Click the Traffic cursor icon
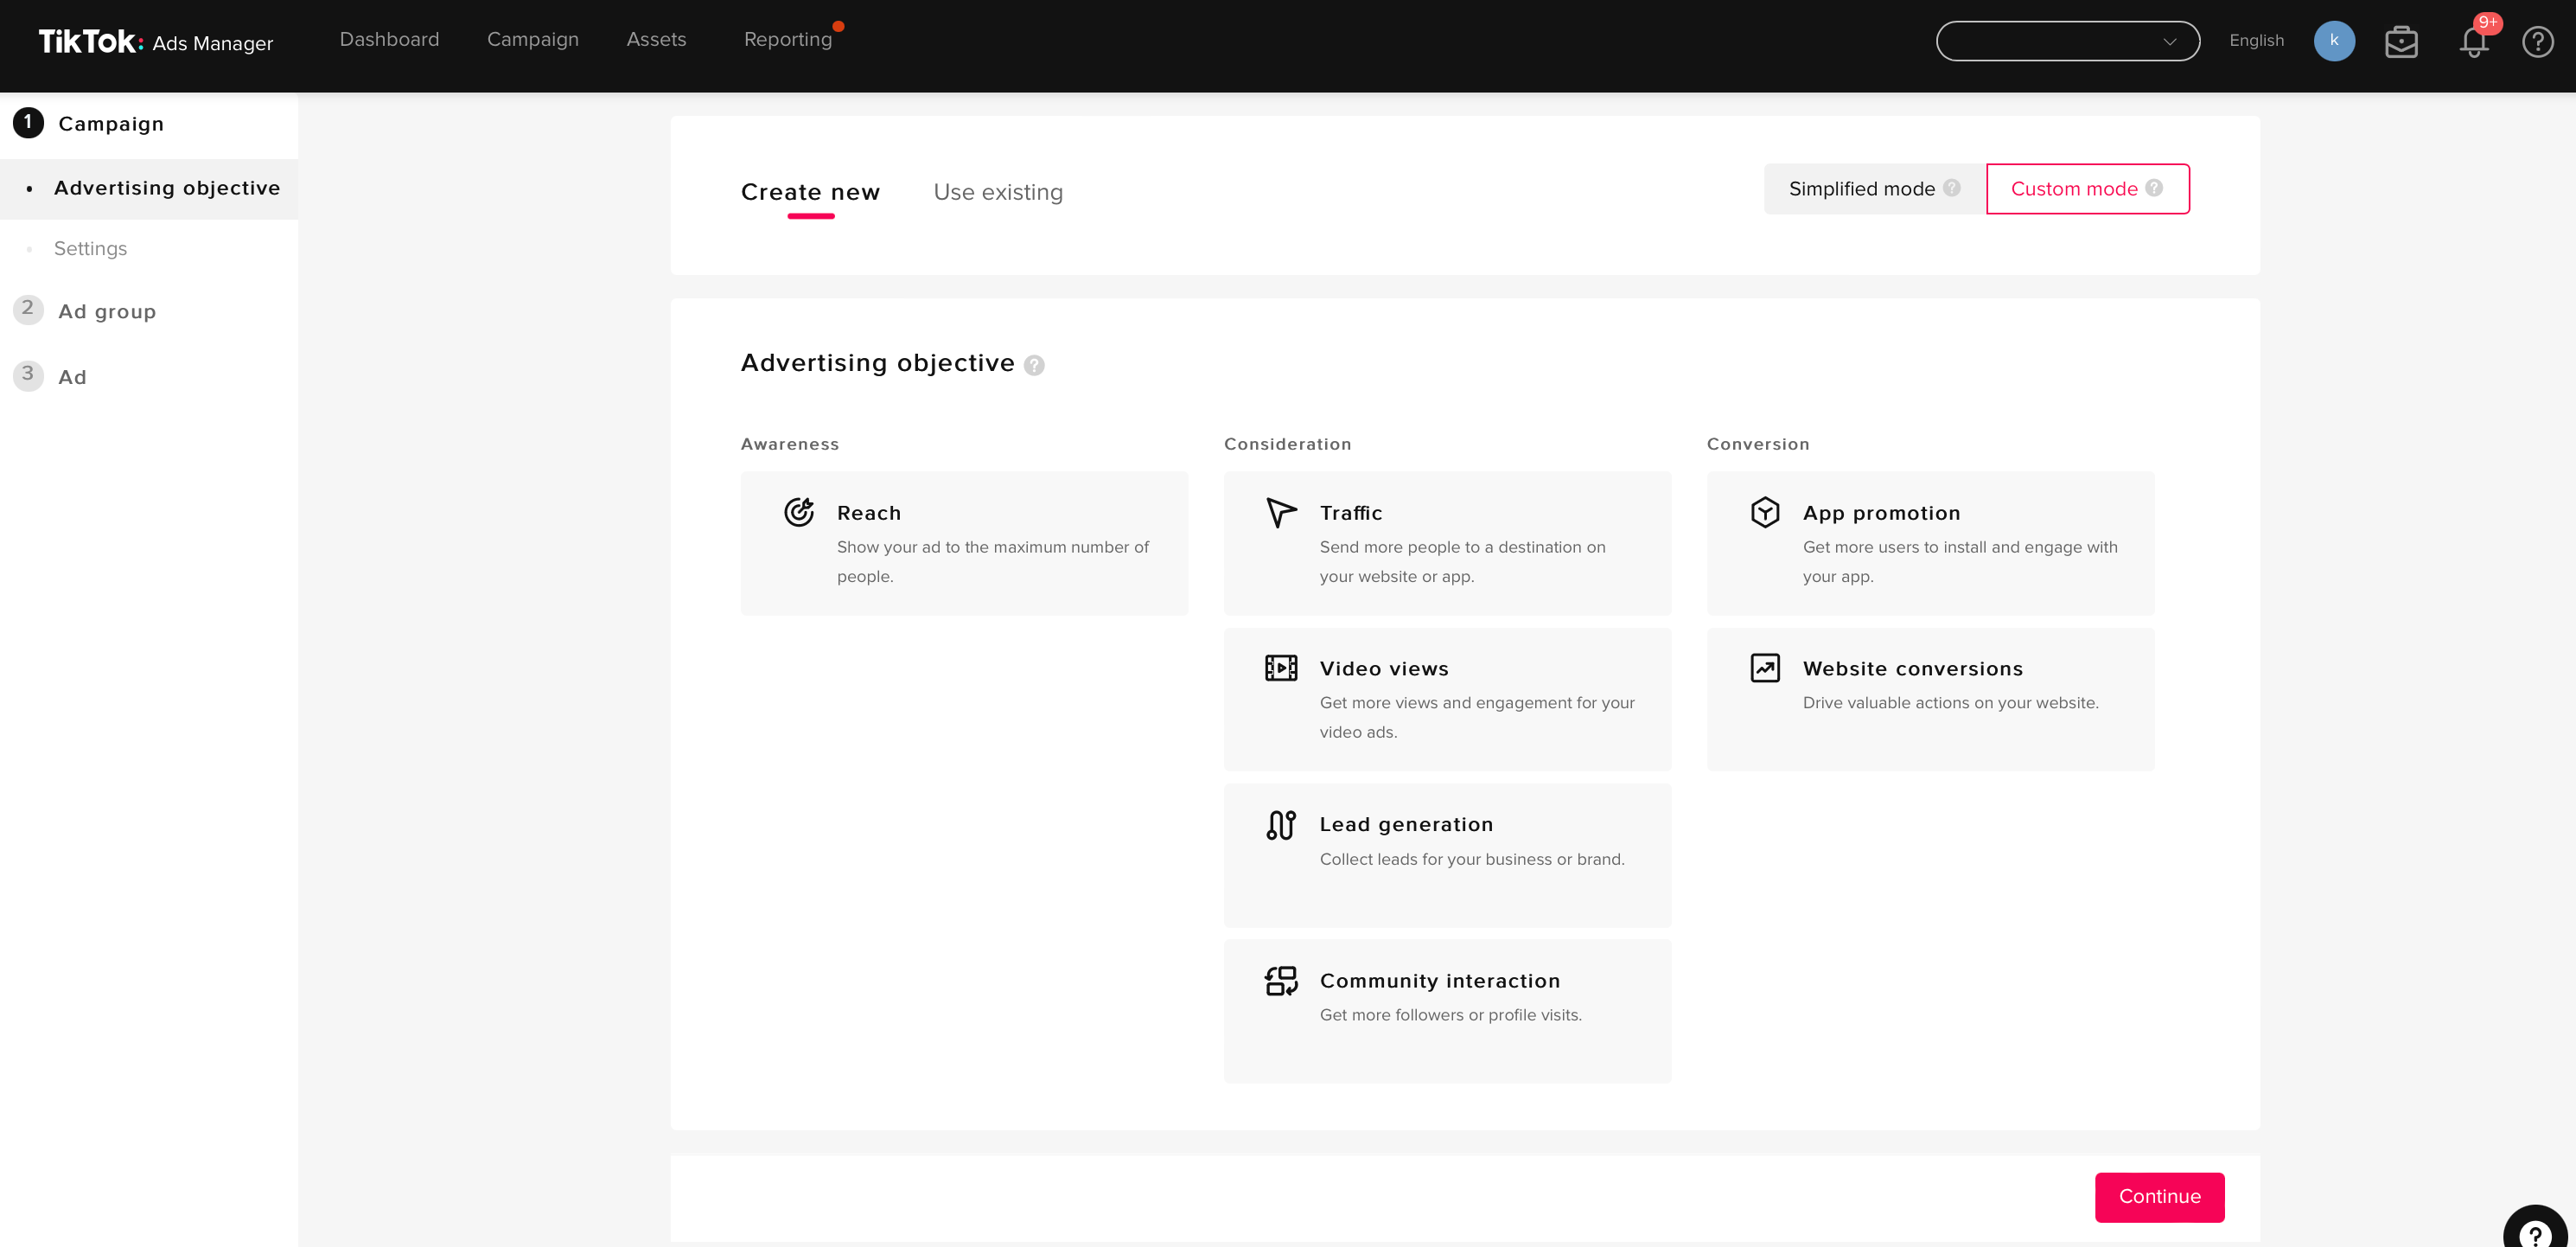Image resolution: width=2576 pixels, height=1247 pixels. [x=1280, y=512]
